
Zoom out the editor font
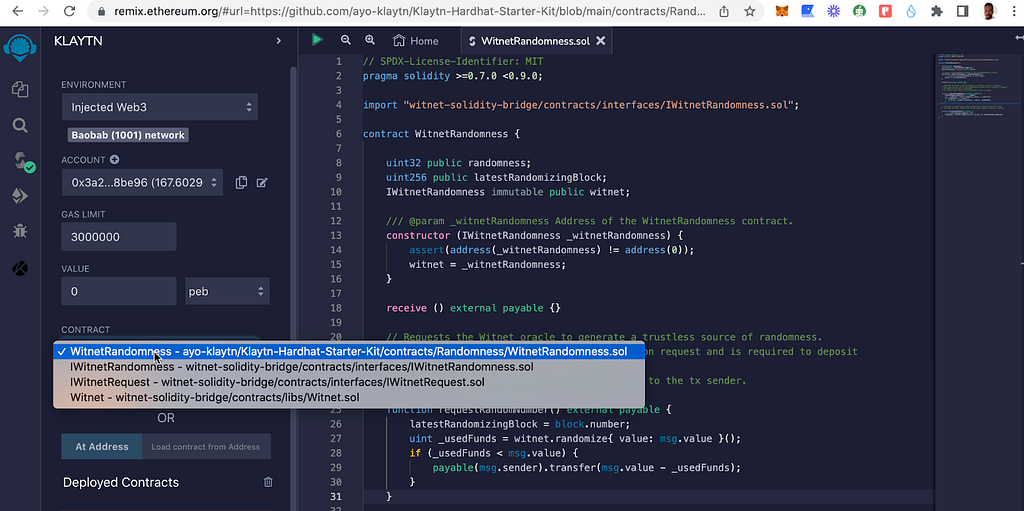(x=346, y=40)
